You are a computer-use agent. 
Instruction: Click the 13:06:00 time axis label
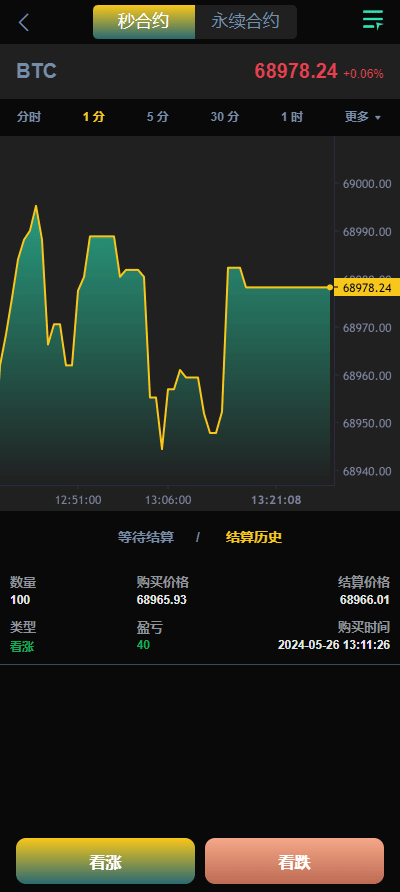168,500
